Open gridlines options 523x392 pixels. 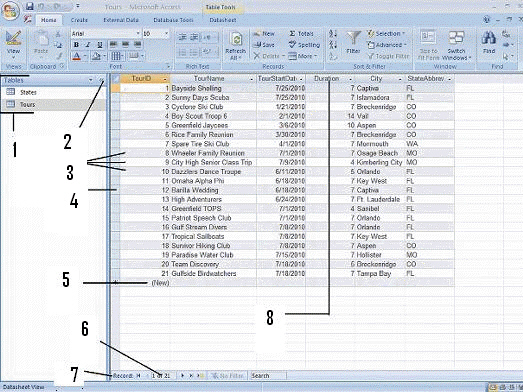pyautogui.click(x=117, y=56)
